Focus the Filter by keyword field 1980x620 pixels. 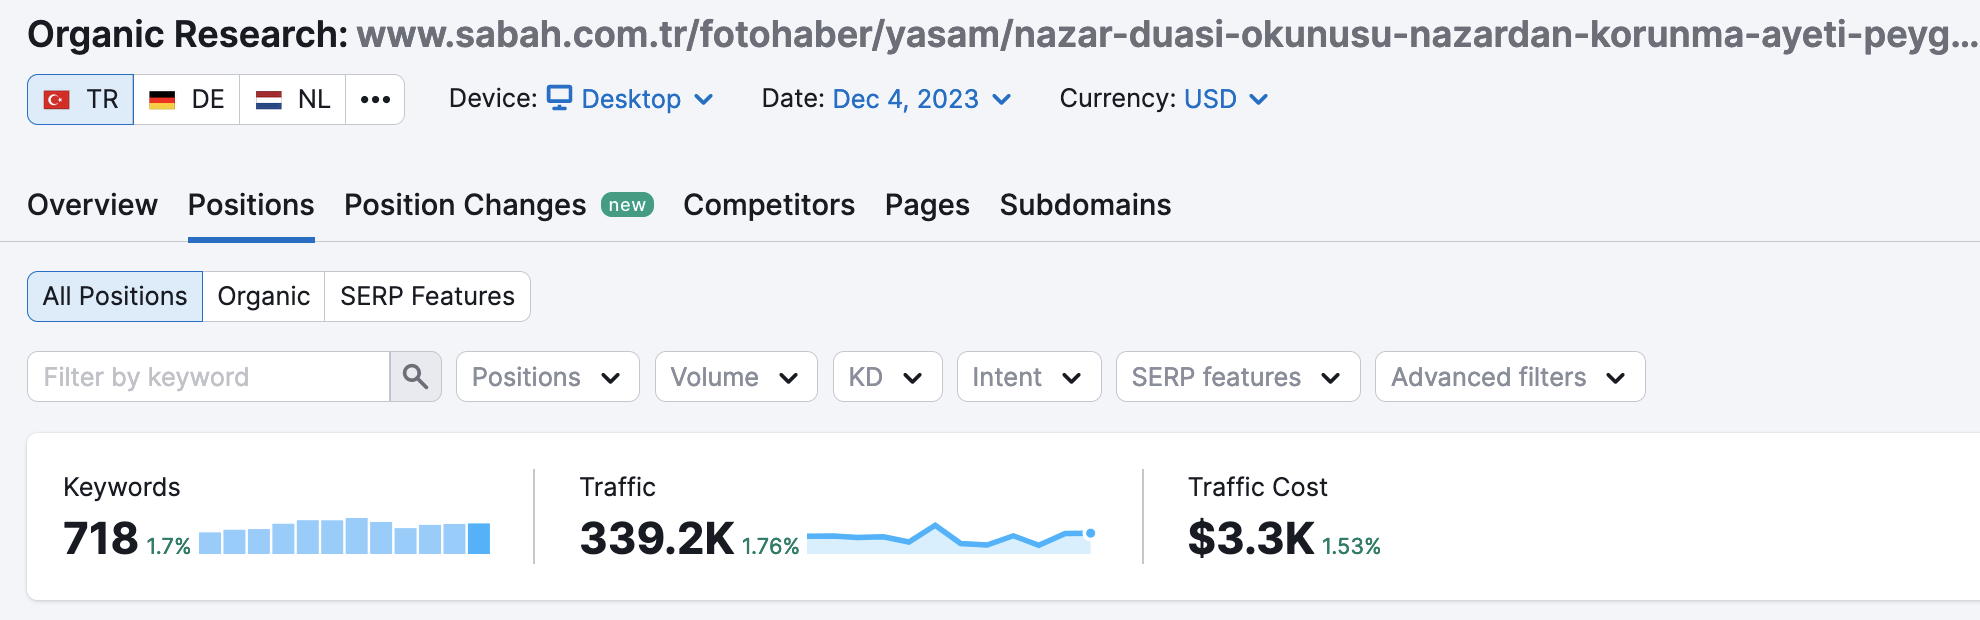209,377
